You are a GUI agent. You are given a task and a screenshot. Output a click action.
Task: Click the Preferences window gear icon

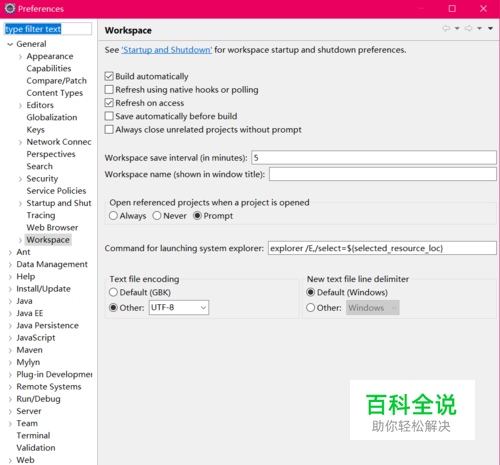10,8
